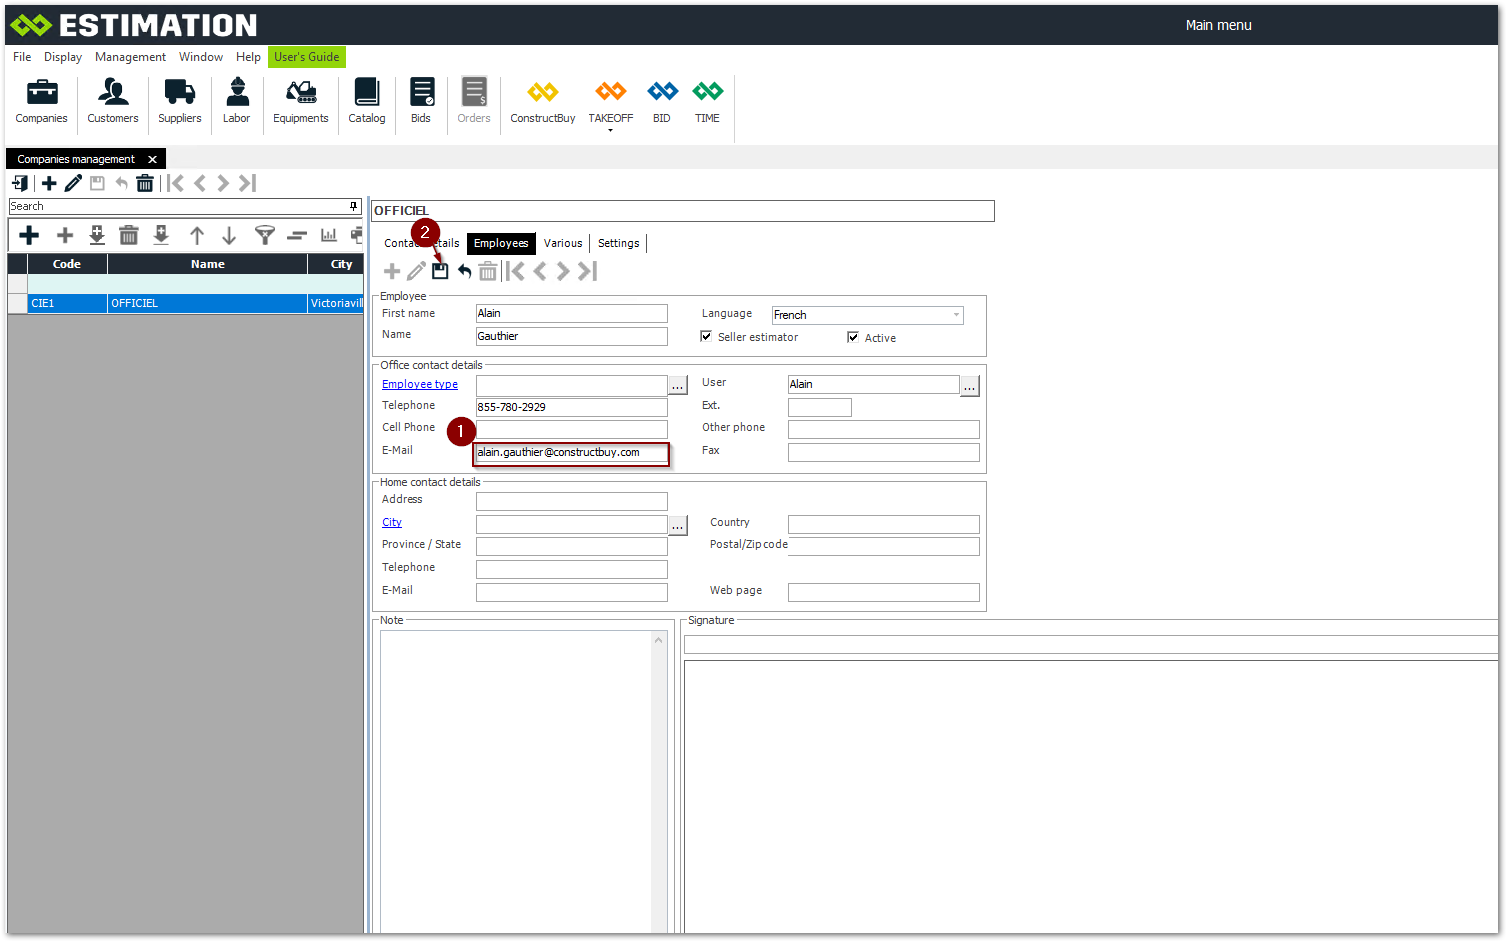Open the Equipments module
The height and width of the screenshot is (942, 1507).
pos(300,101)
